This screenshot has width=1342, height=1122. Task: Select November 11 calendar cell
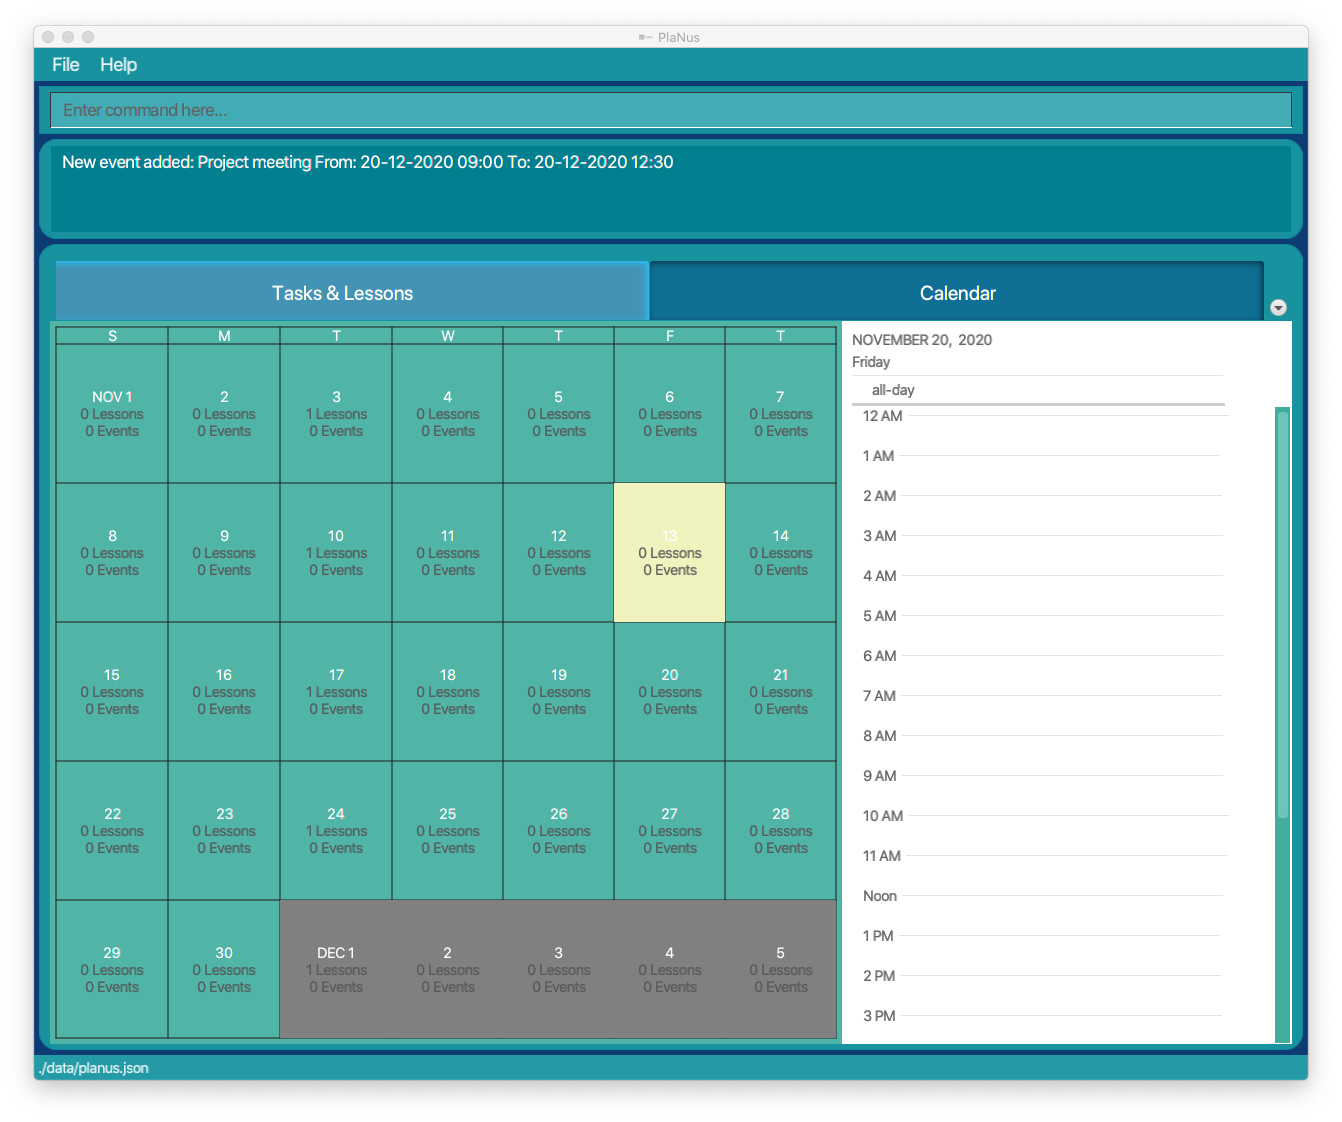pos(447,553)
